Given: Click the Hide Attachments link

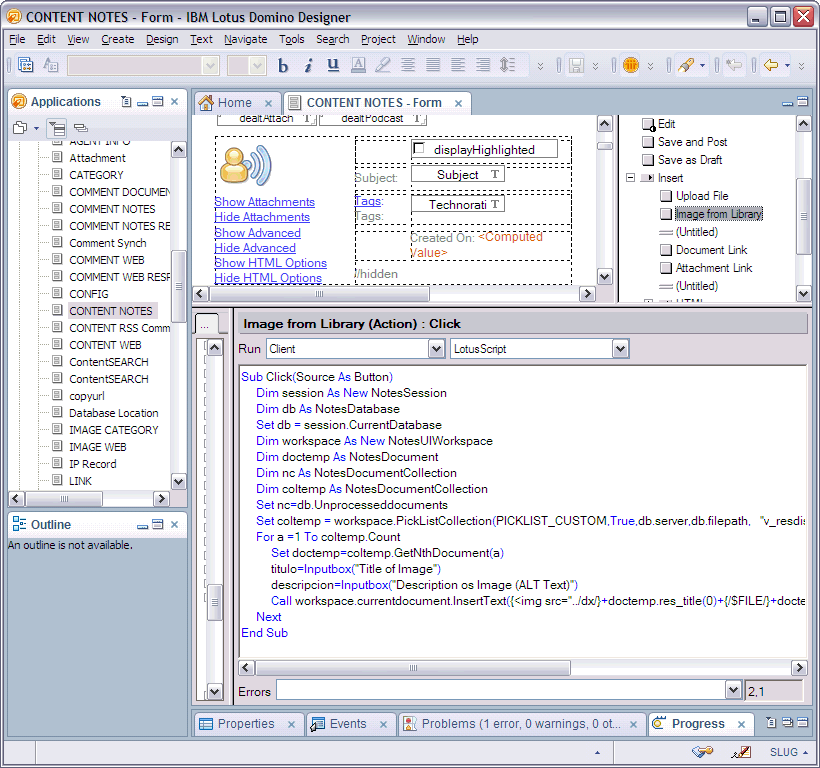Looking at the screenshot, I should point(262,217).
